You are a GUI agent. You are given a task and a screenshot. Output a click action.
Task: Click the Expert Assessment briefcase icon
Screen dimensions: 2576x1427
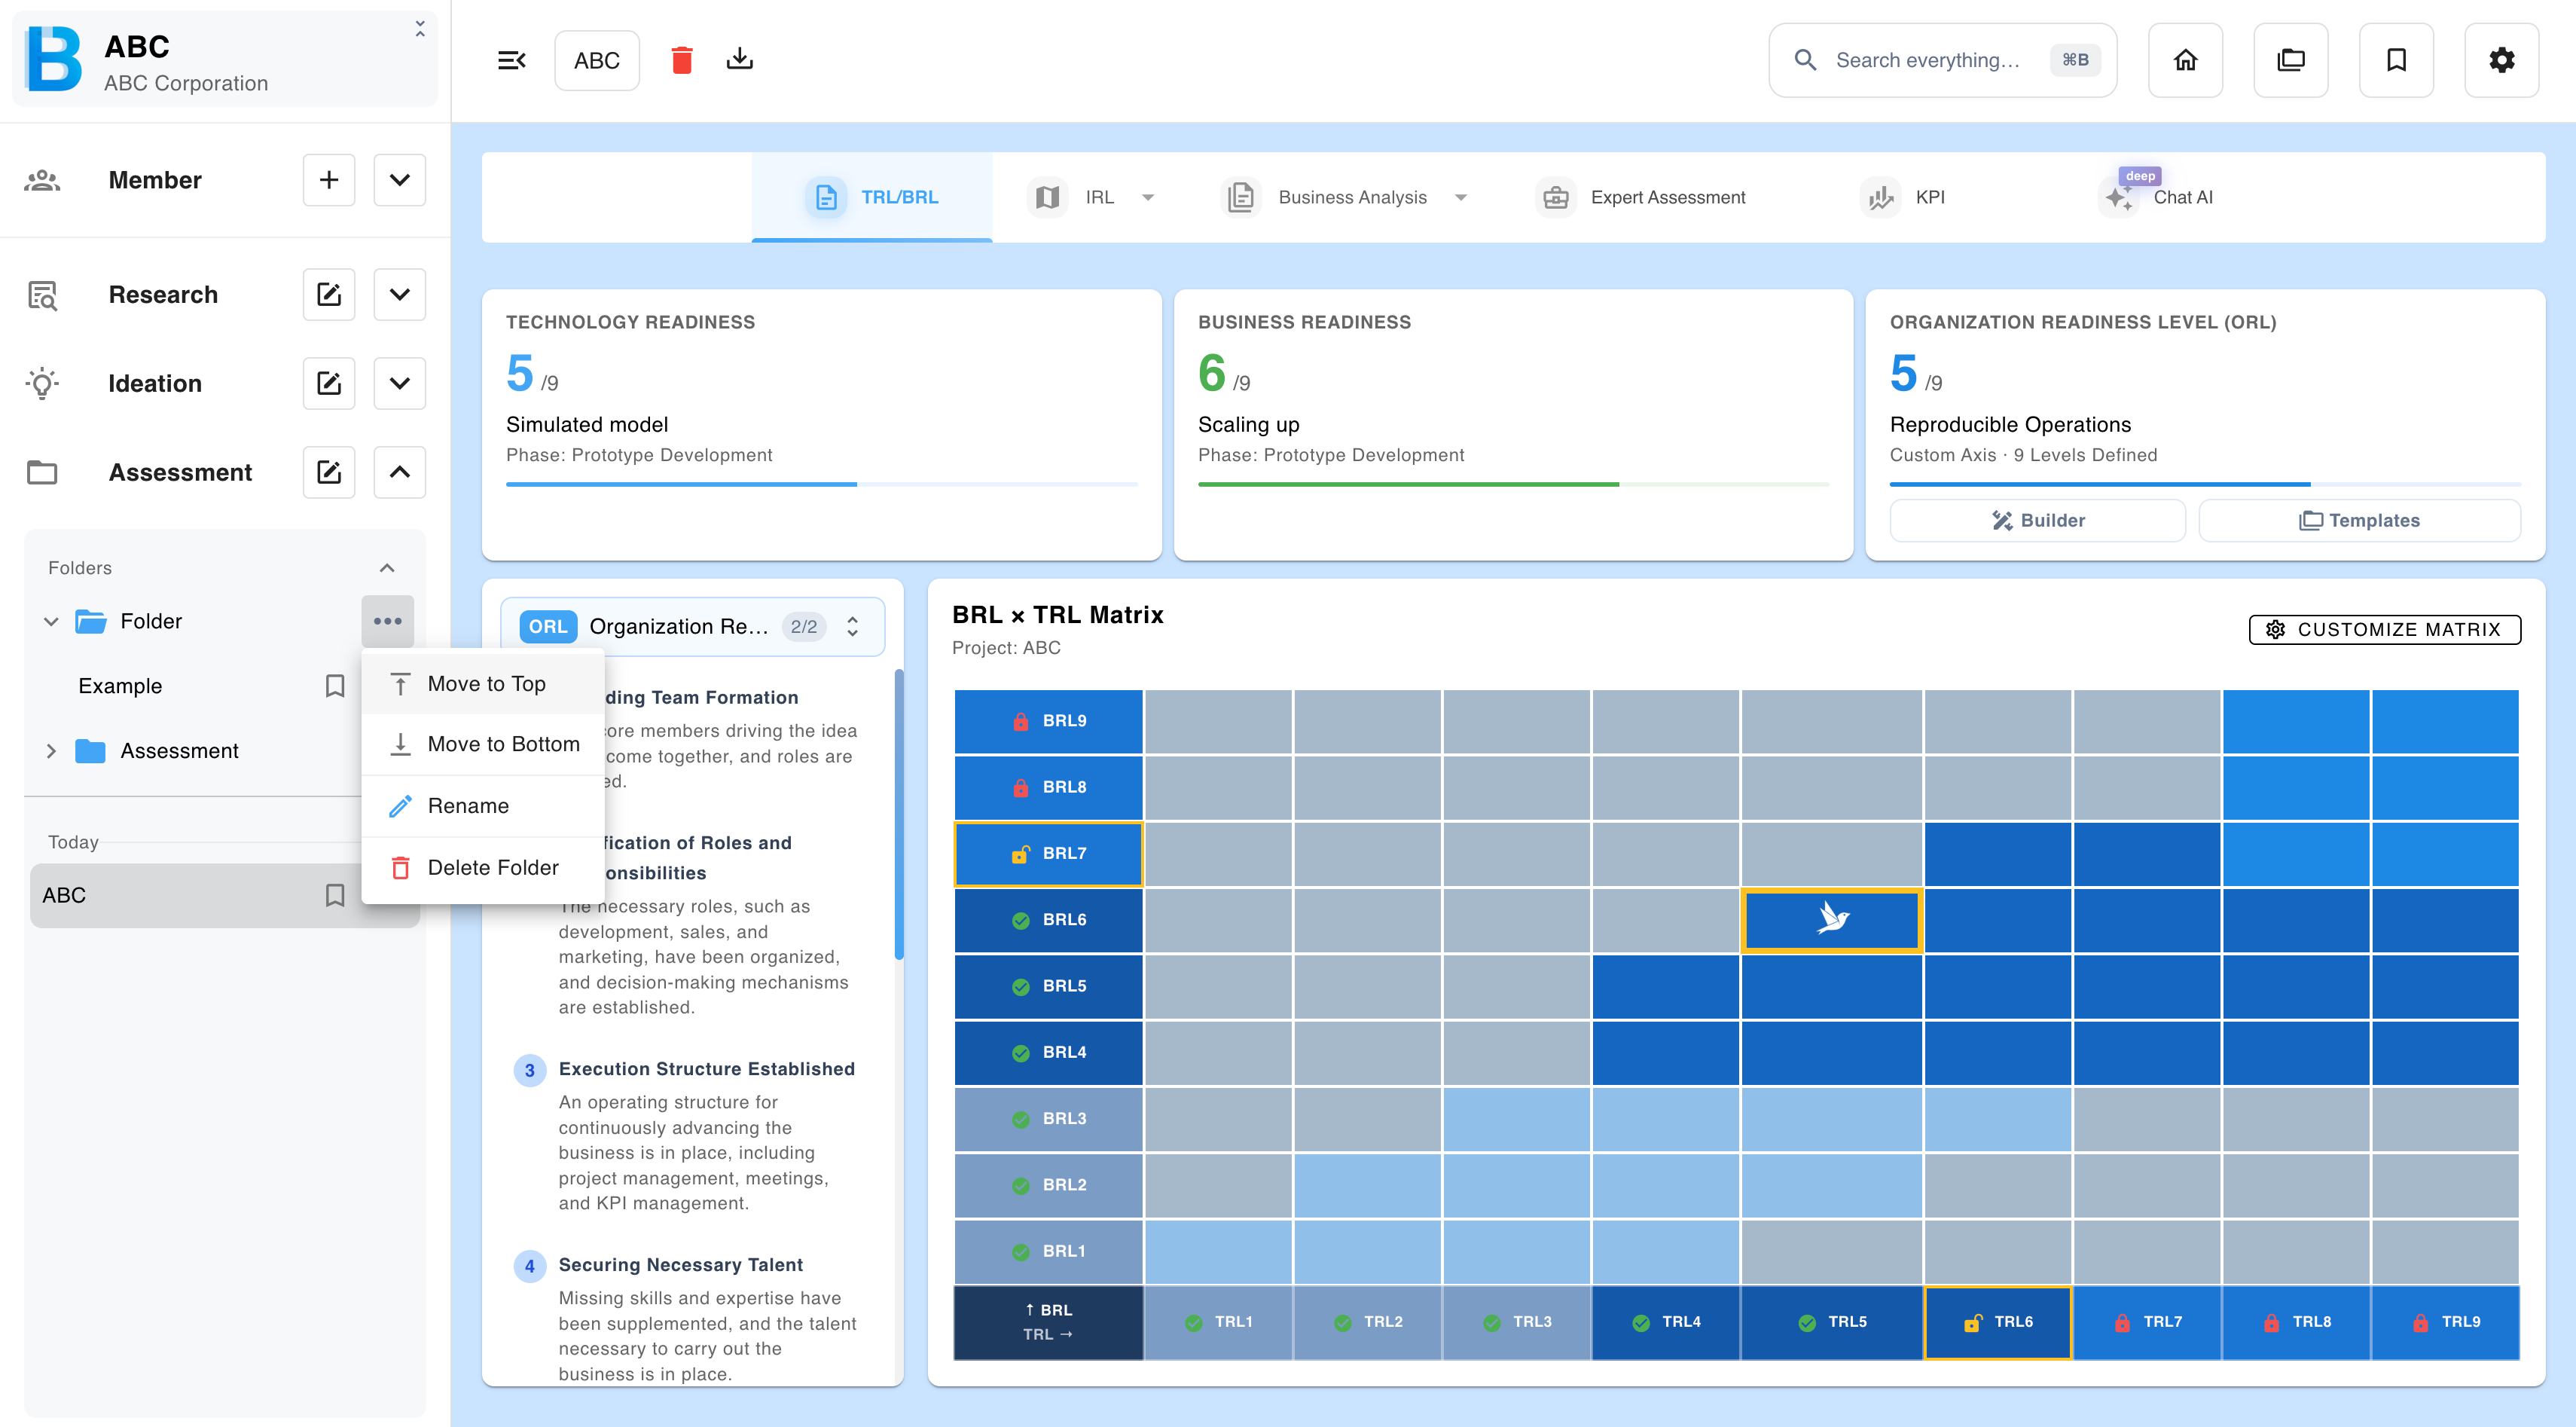[x=1555, y=197]
